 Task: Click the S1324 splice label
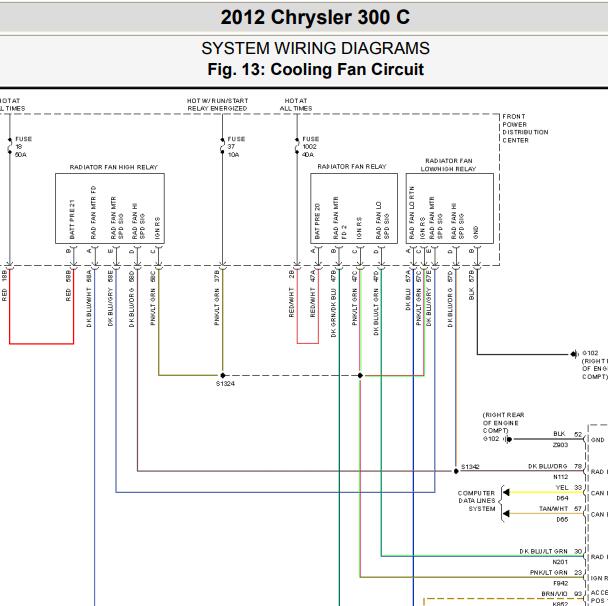[x=225, y=383]
